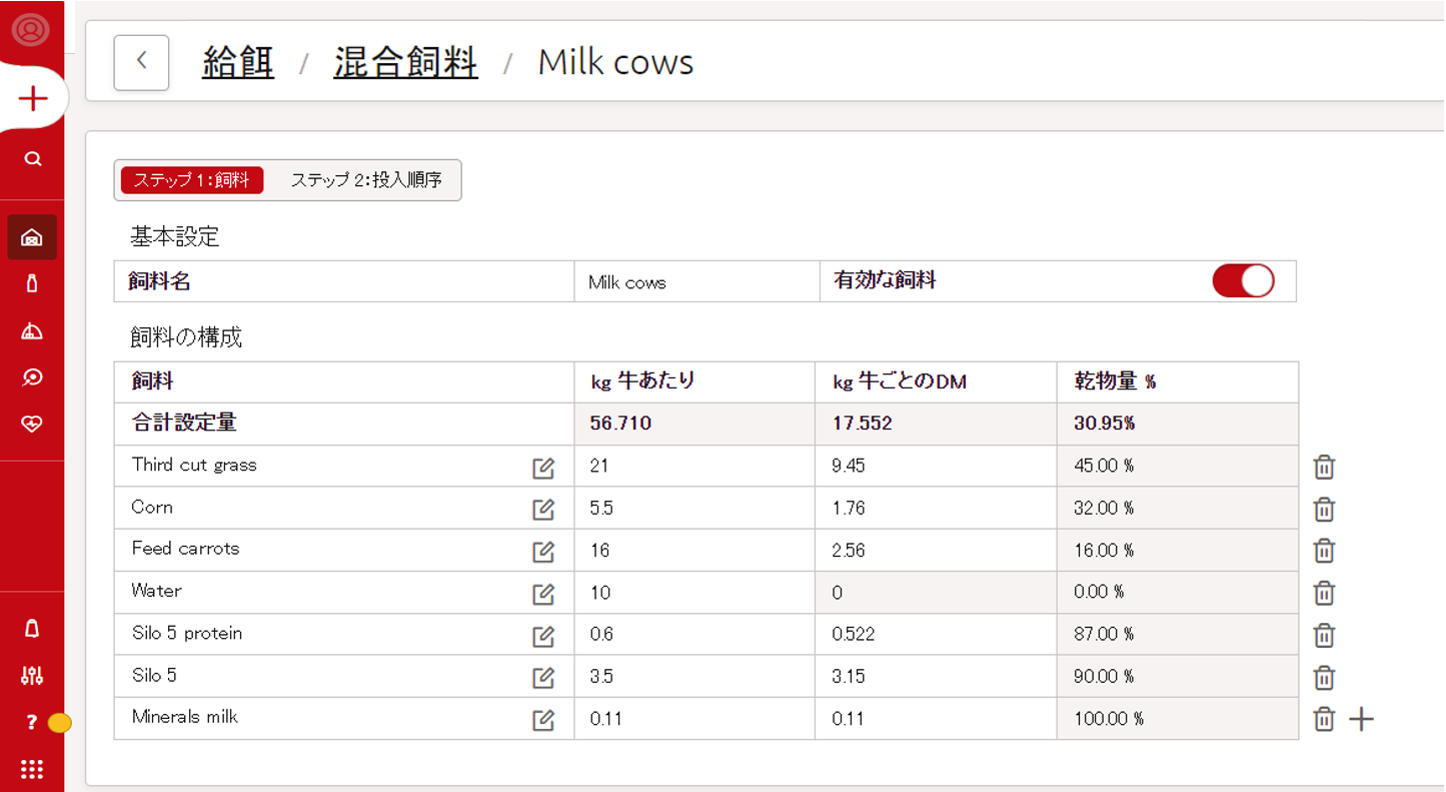Screen dimensions: 1446x792
Task: Click the Minerals milk kg value 0.11
Action: (x=695, y=718)
